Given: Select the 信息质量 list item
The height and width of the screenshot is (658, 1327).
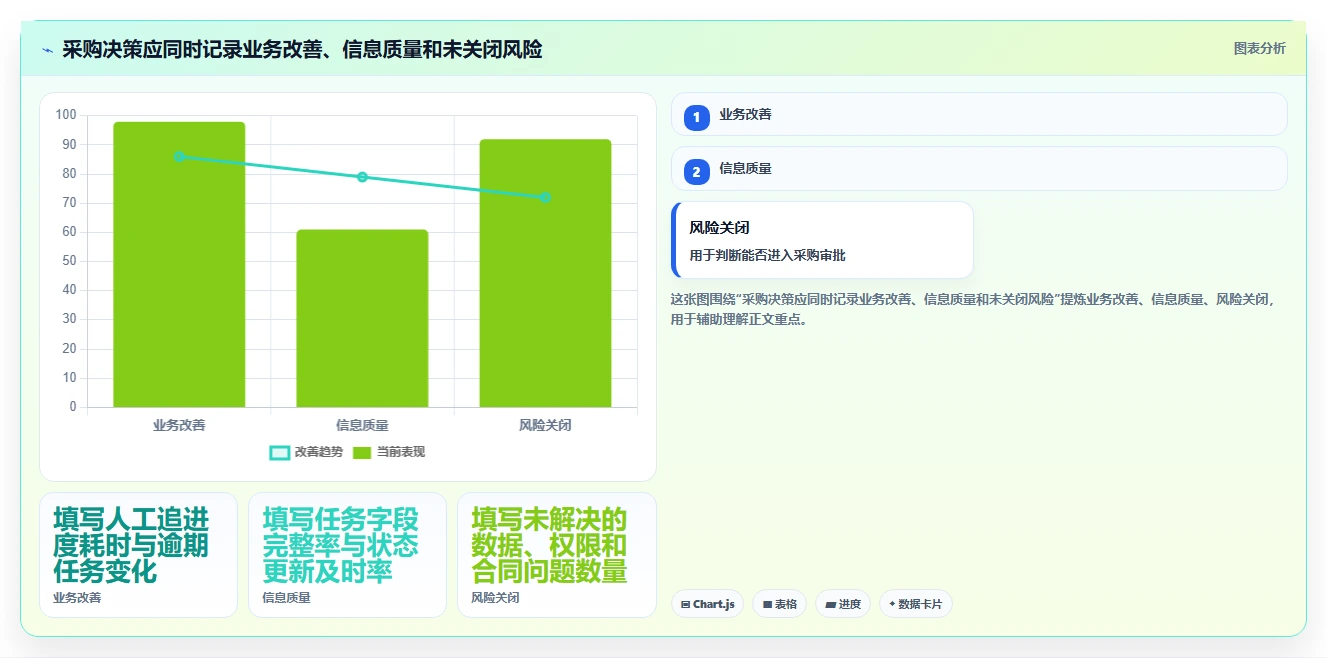Looking at the screenshot, I should [979, 168].
